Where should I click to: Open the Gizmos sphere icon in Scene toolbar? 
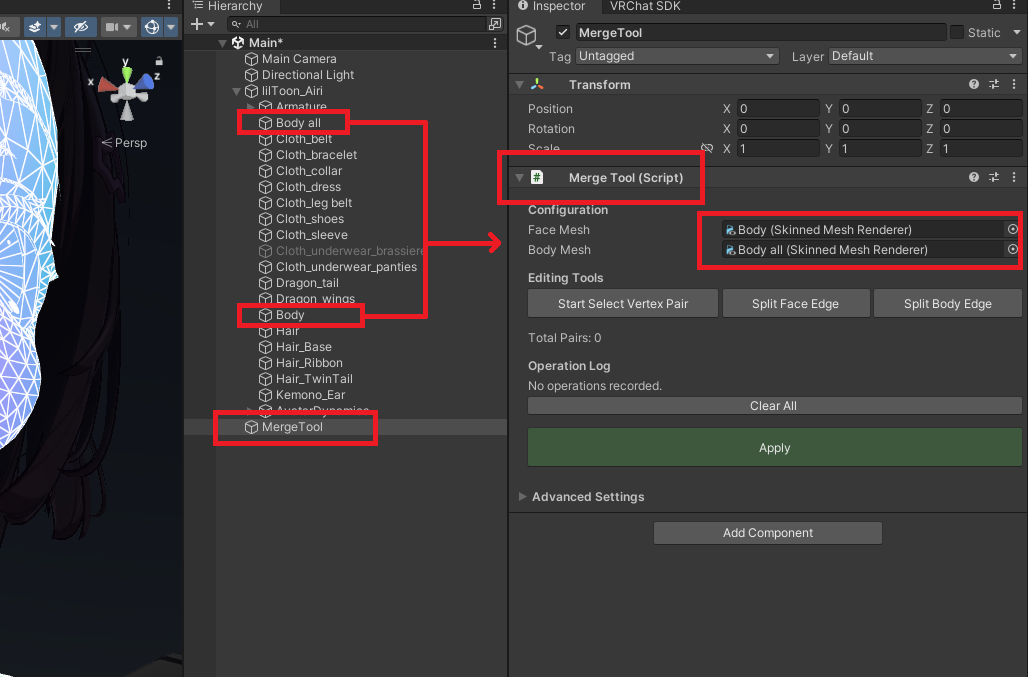coord(152,27)
